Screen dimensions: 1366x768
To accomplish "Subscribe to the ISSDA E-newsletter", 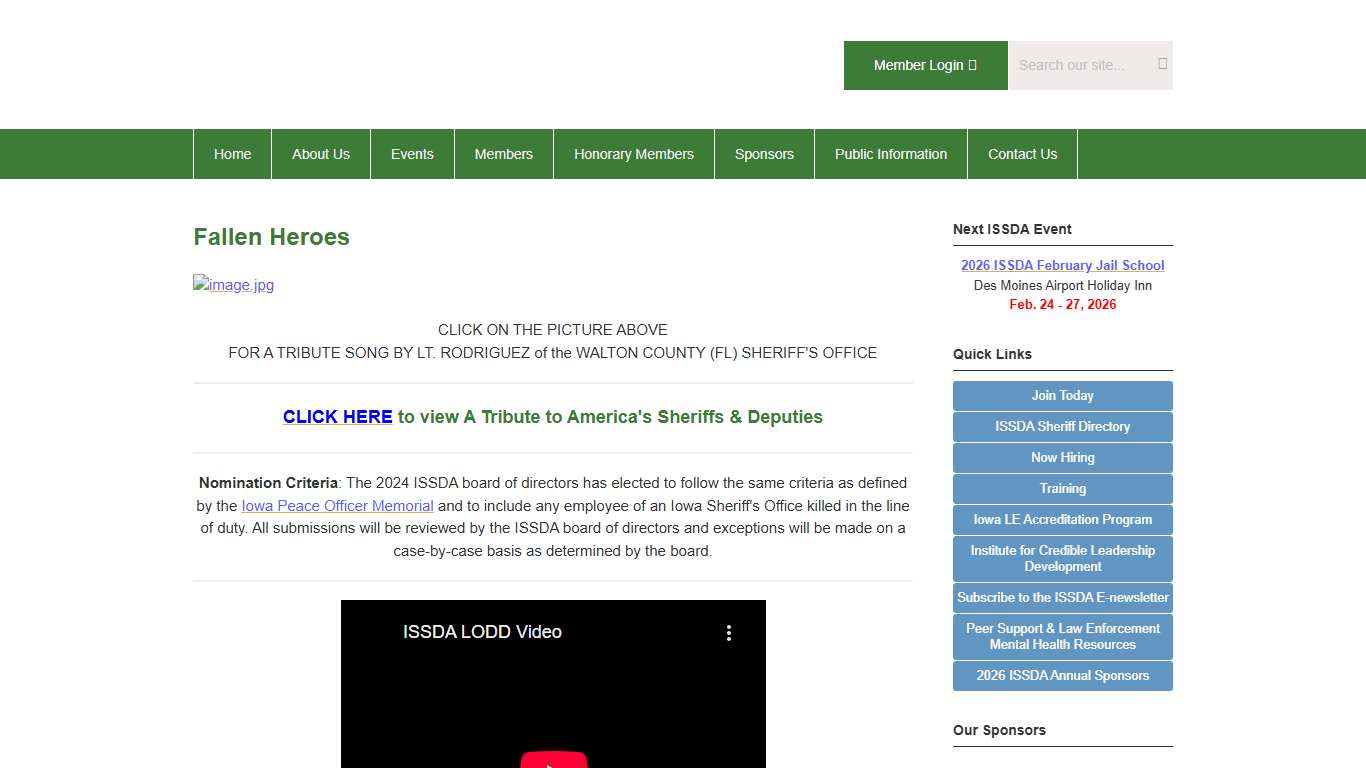I will pos(1062,598).
